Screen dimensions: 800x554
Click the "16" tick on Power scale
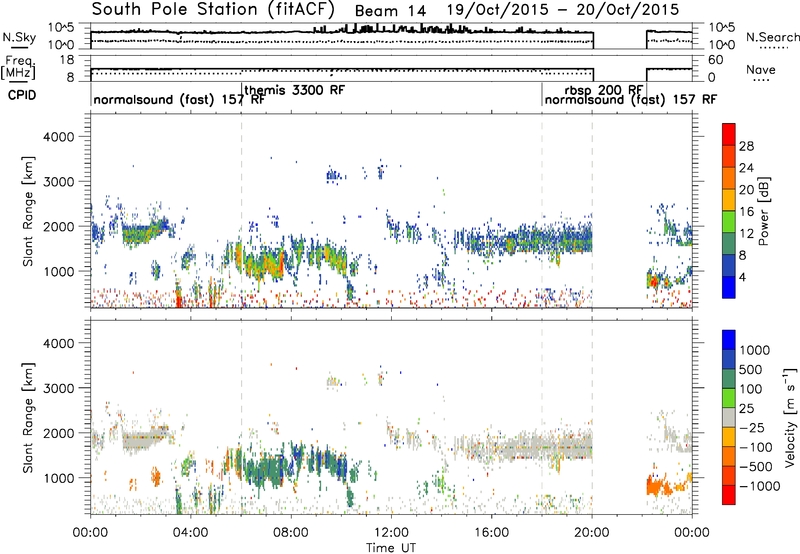746,212
